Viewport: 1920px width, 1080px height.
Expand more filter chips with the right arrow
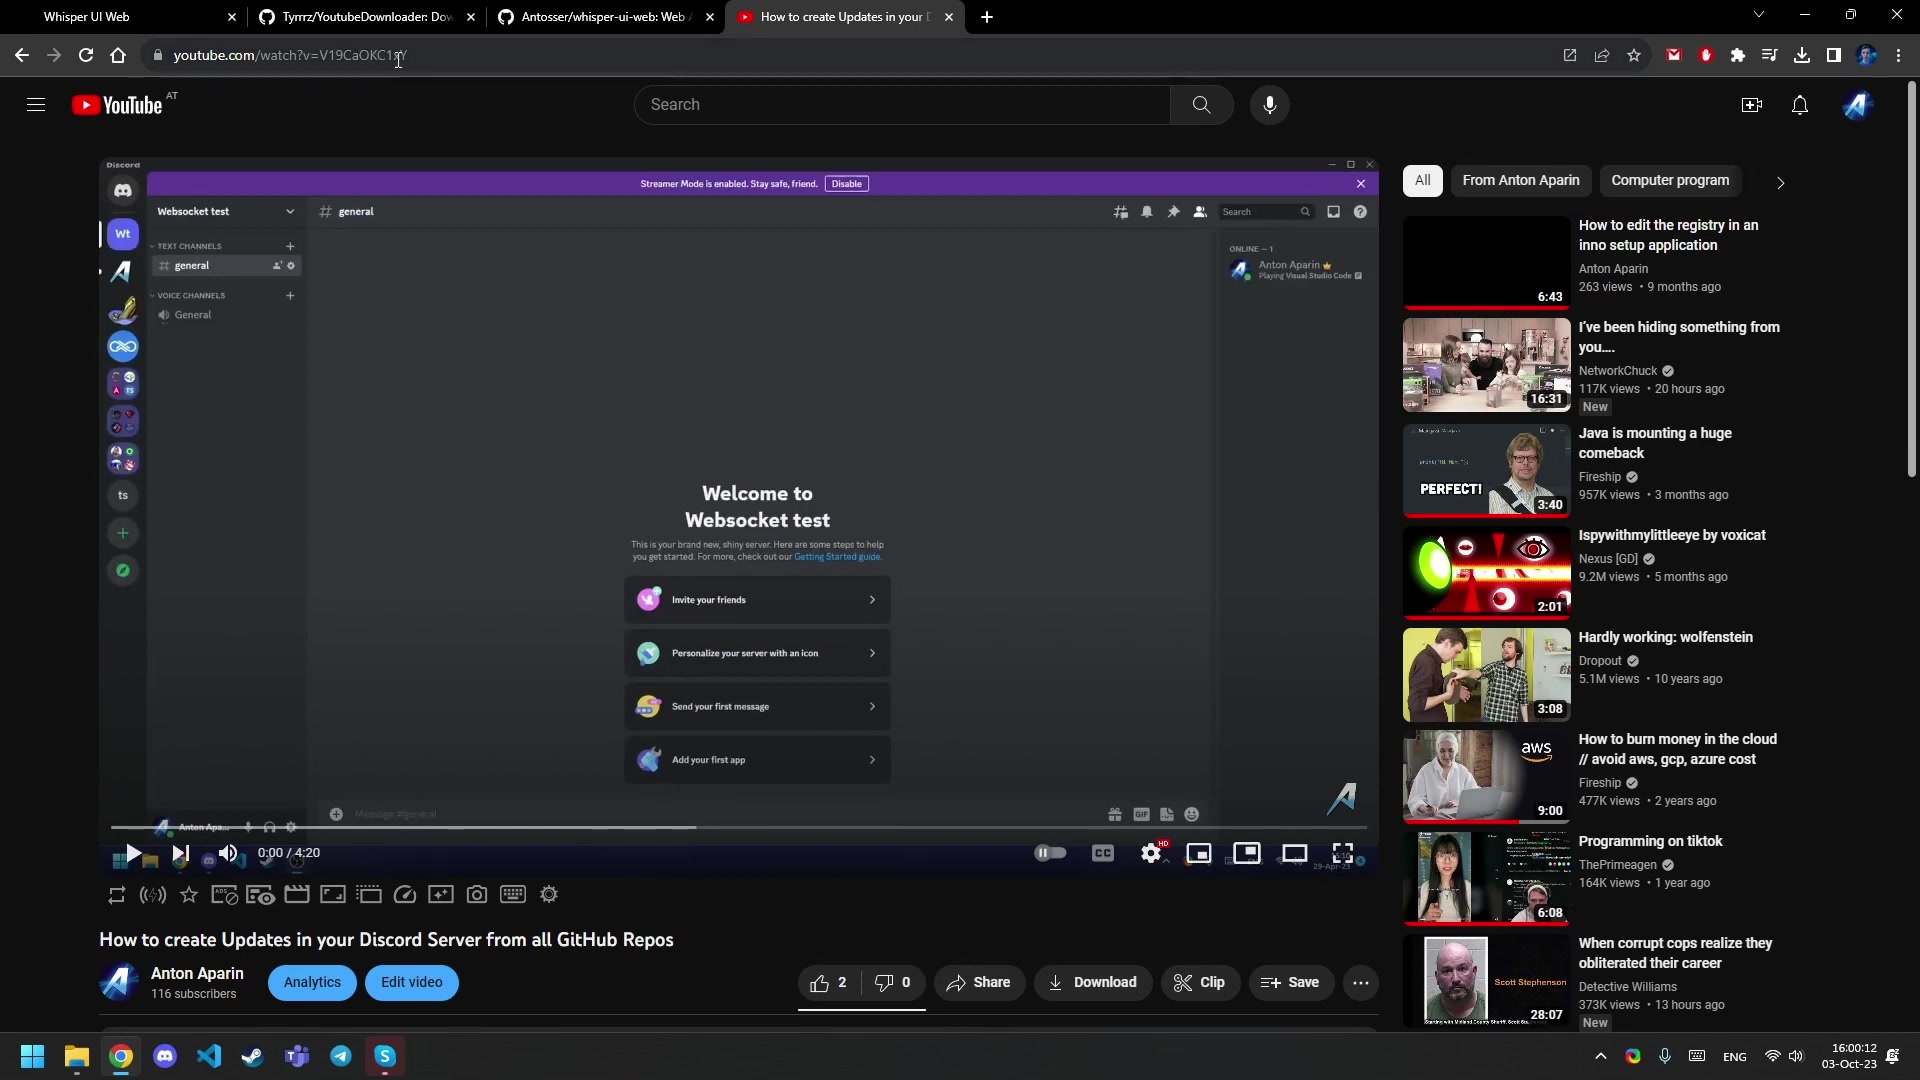coord(1781,182)
